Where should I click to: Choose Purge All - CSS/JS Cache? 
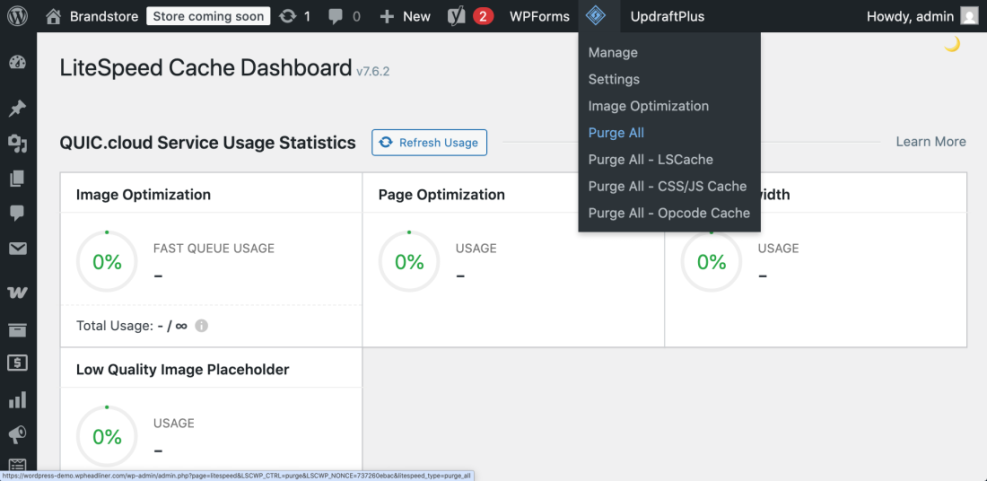[x=669, y=186]
